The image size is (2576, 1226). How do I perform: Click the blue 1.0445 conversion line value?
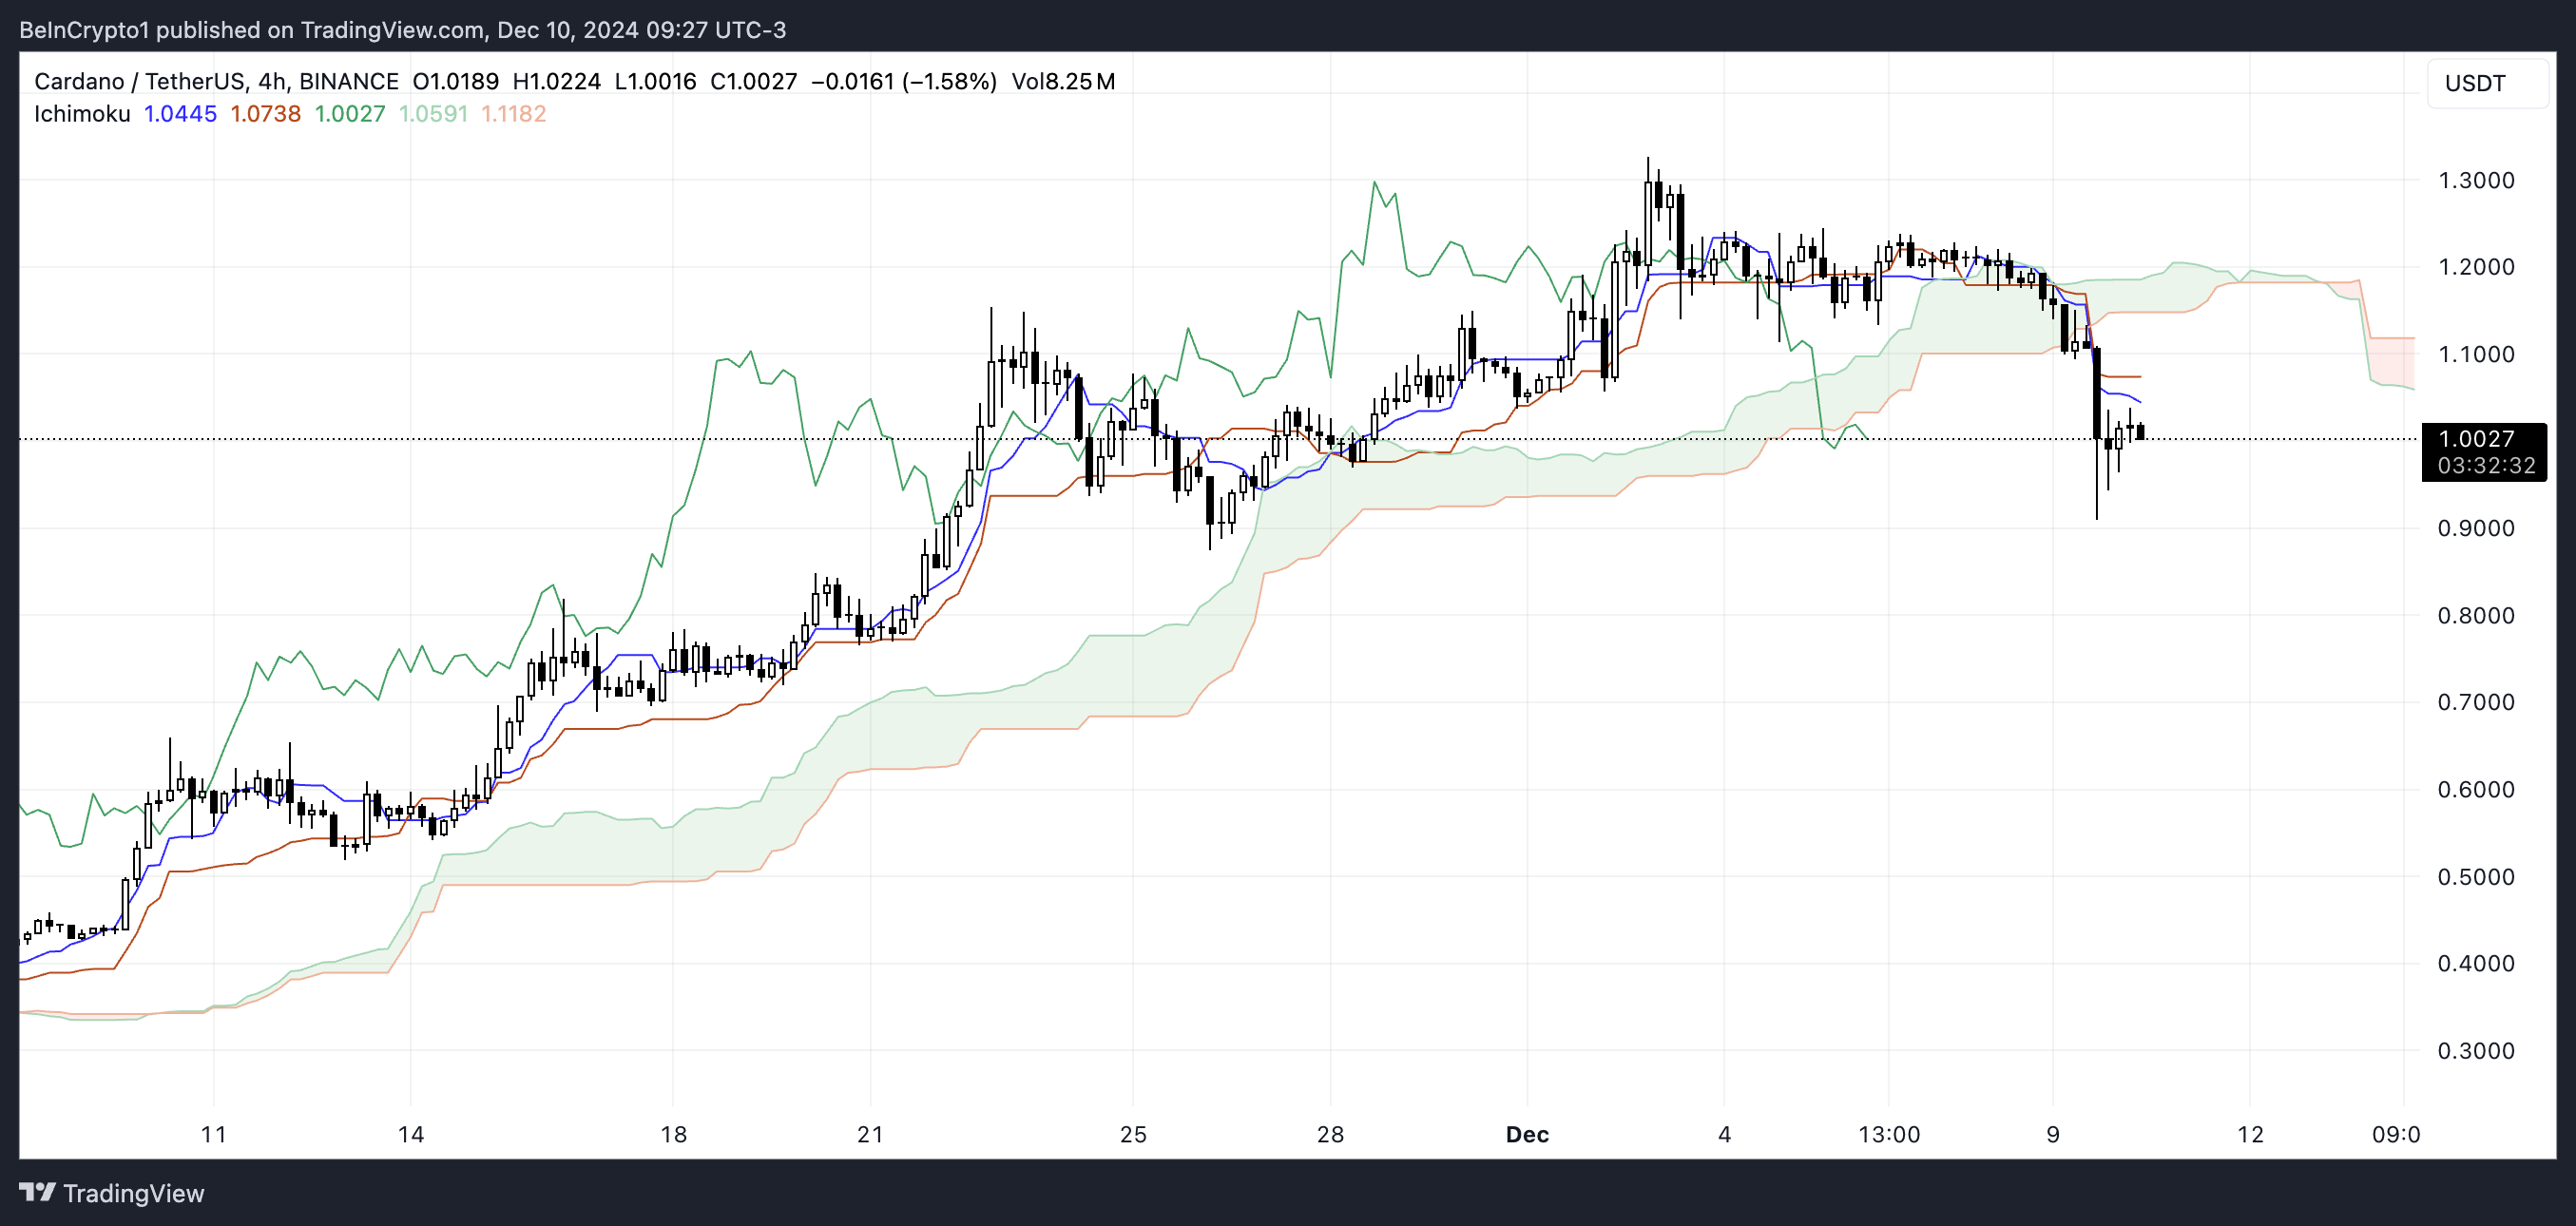click(180, 114)
